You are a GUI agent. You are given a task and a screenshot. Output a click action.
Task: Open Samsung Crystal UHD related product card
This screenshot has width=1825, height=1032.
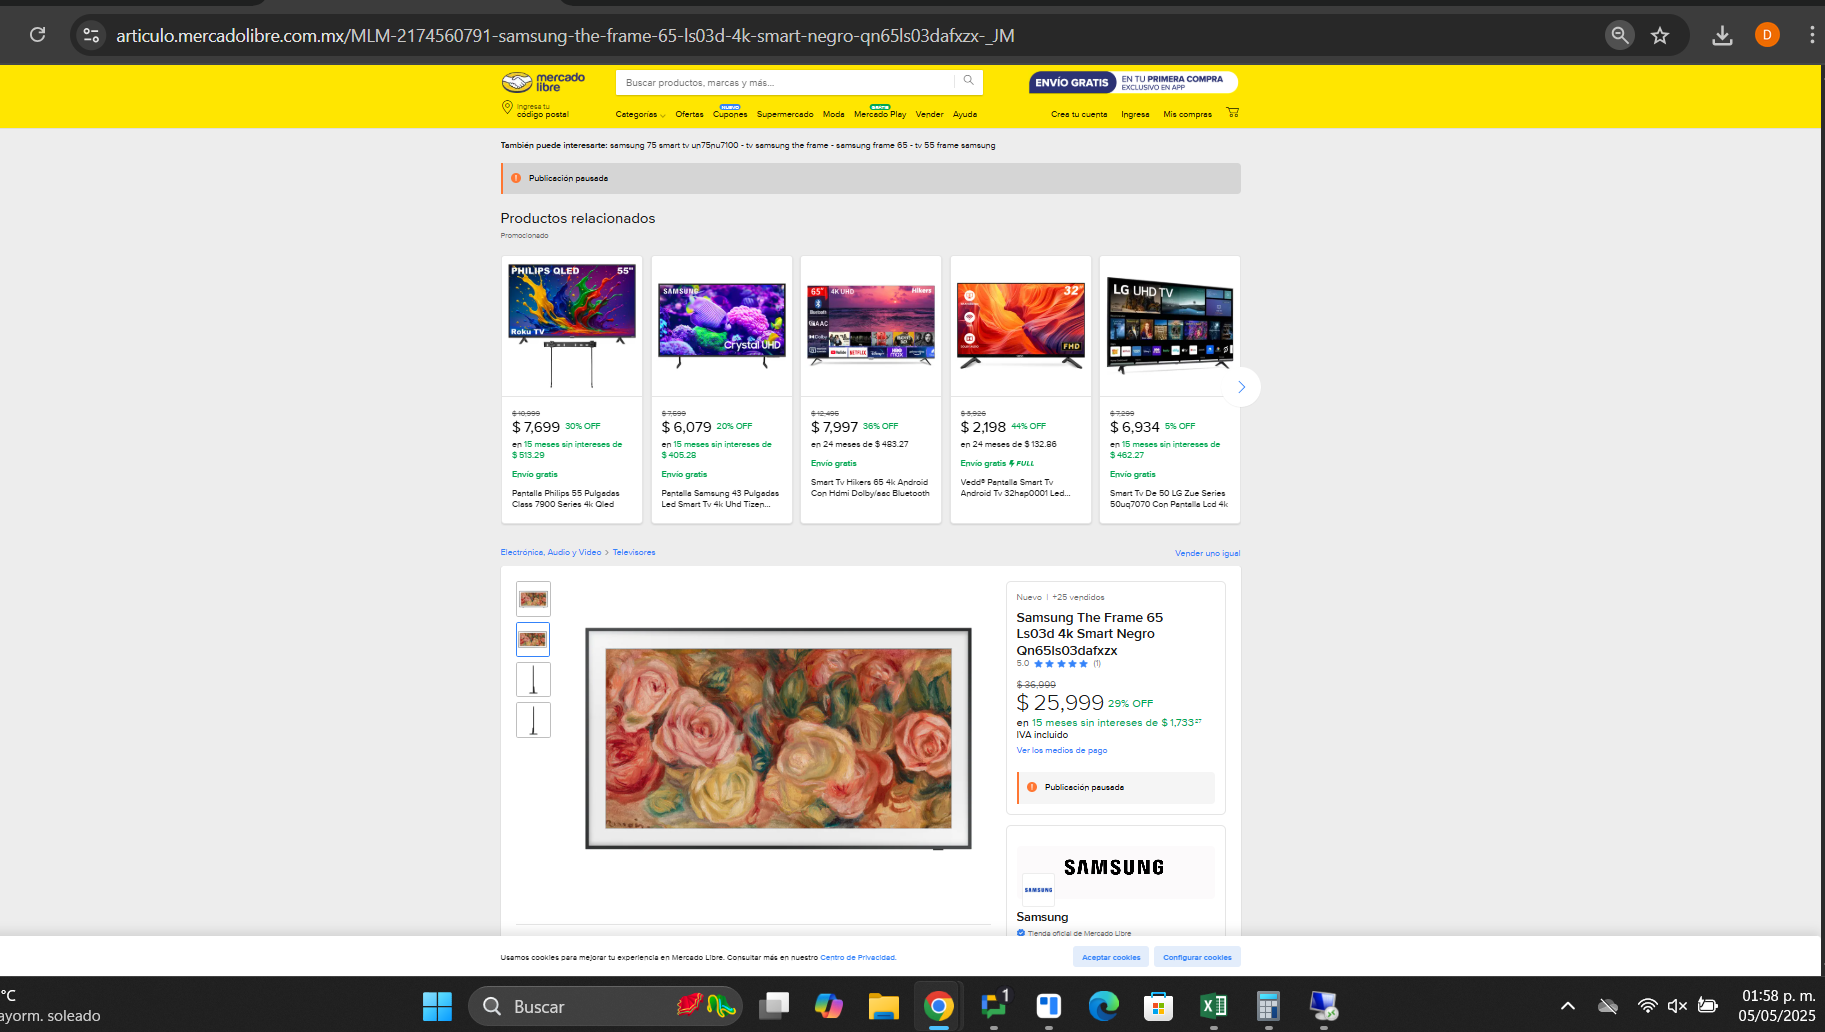point(722,389)
